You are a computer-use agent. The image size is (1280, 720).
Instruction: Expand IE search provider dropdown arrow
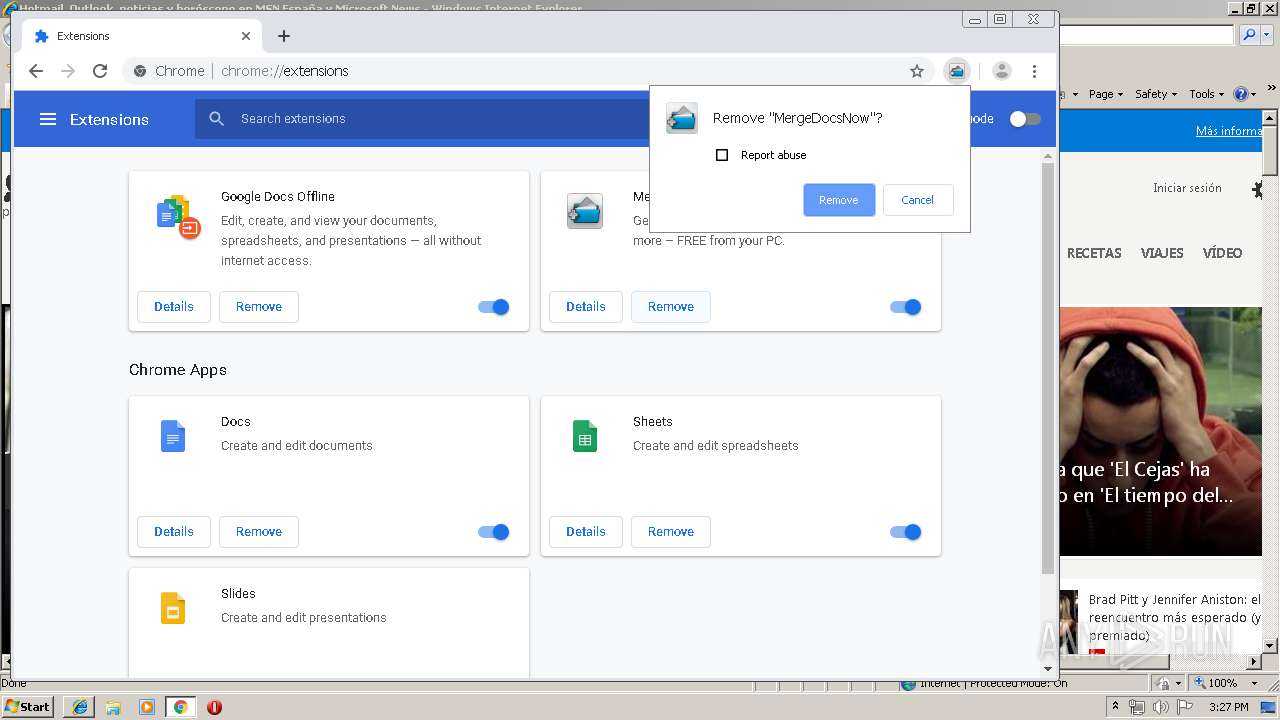pyautogui.click(x=1266, y=35)
